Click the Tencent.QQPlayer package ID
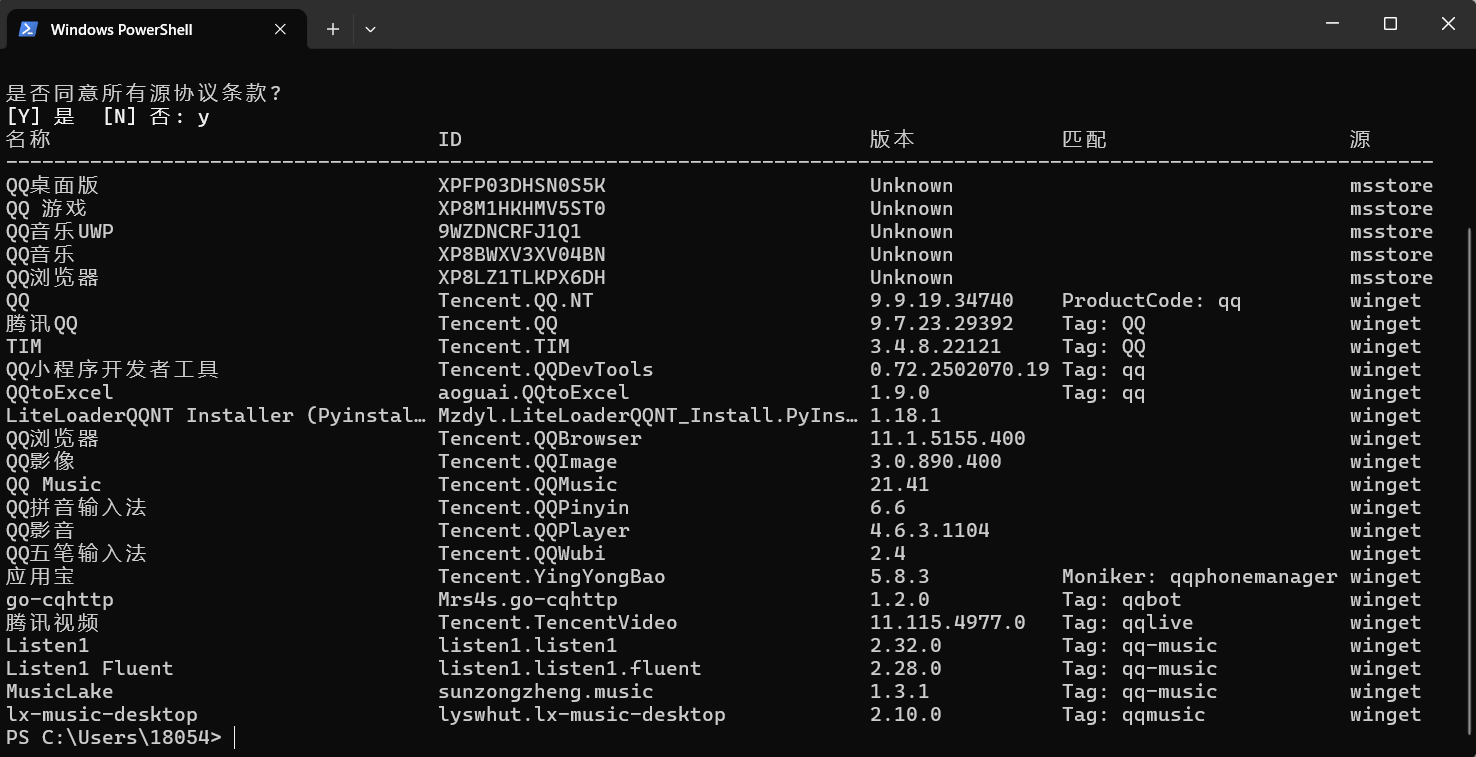The height and width of the screenshot is (757, 1476). pyautogui.click(x=534, y=530)
